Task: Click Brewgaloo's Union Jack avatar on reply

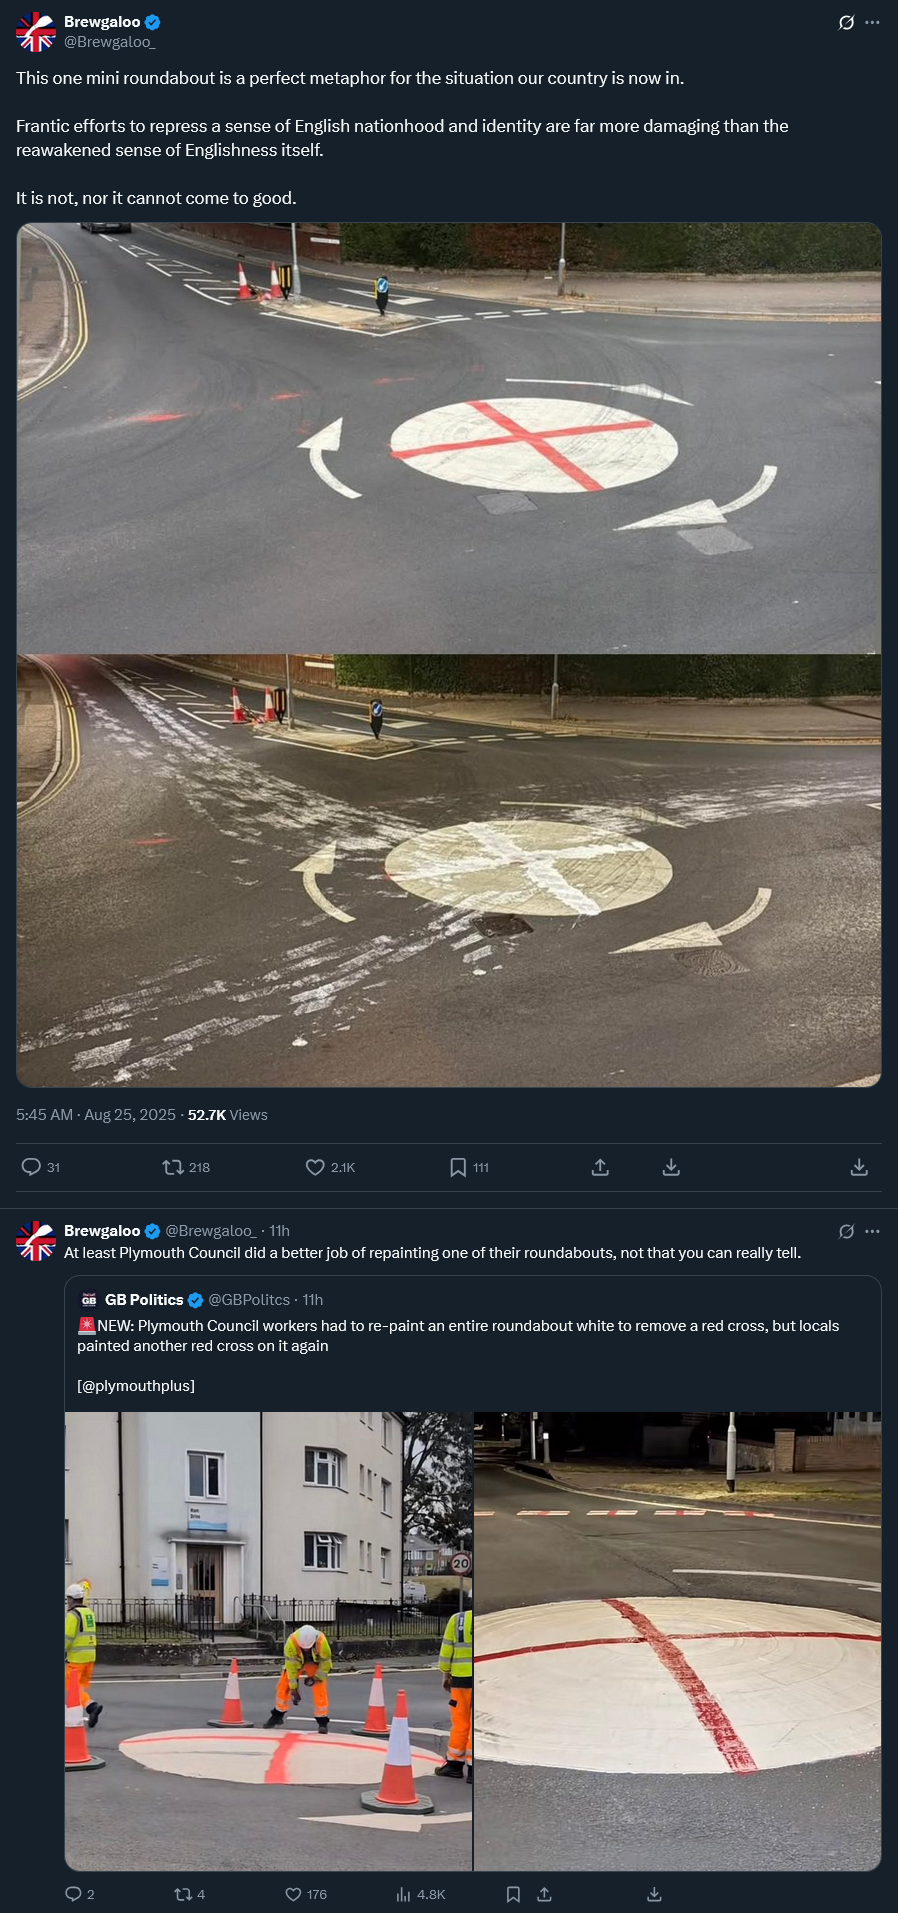Action: click(36, 1240)
